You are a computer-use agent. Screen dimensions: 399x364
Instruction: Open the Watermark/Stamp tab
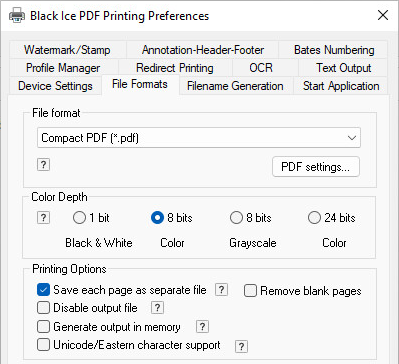click(67, 50)
